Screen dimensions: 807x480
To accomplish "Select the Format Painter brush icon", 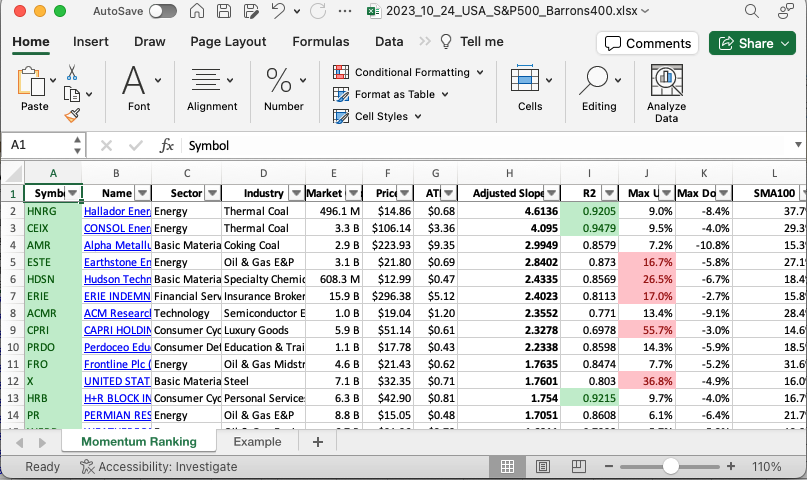I will point(72,115).
